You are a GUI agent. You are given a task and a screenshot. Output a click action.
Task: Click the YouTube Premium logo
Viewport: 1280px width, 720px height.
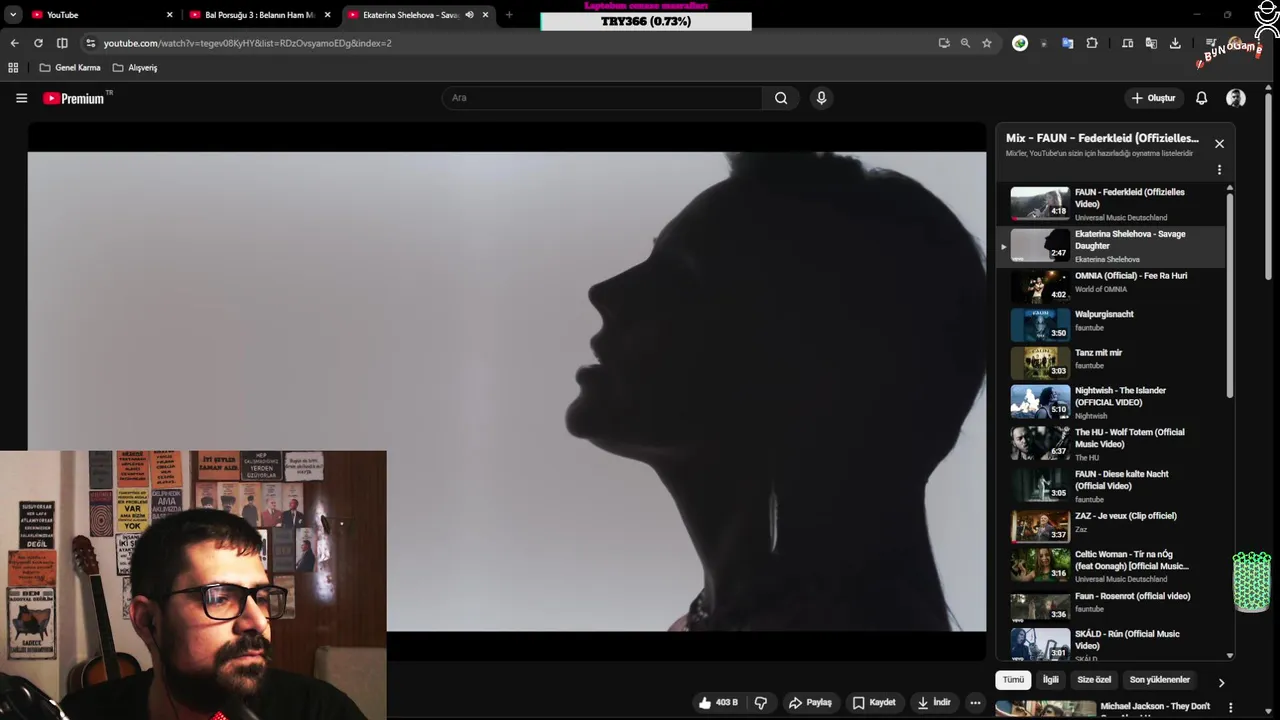[77, 98]
